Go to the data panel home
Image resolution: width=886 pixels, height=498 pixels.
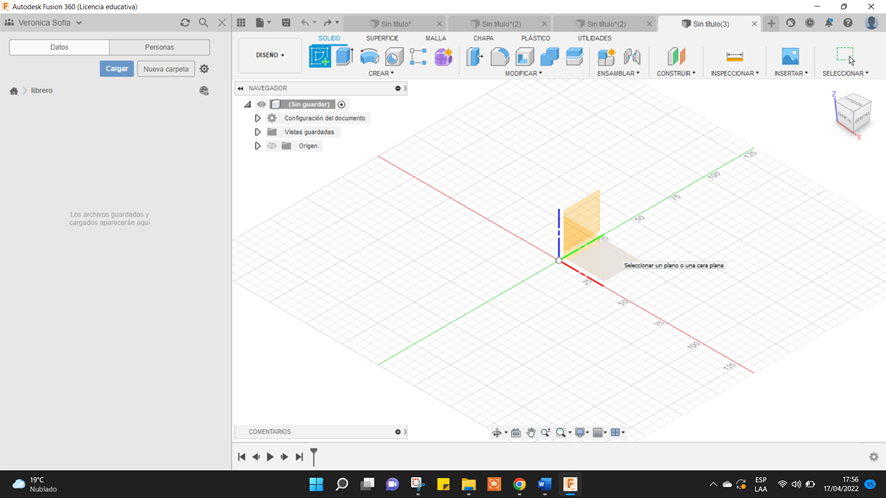pyautogui.click(x=14, y=90)
